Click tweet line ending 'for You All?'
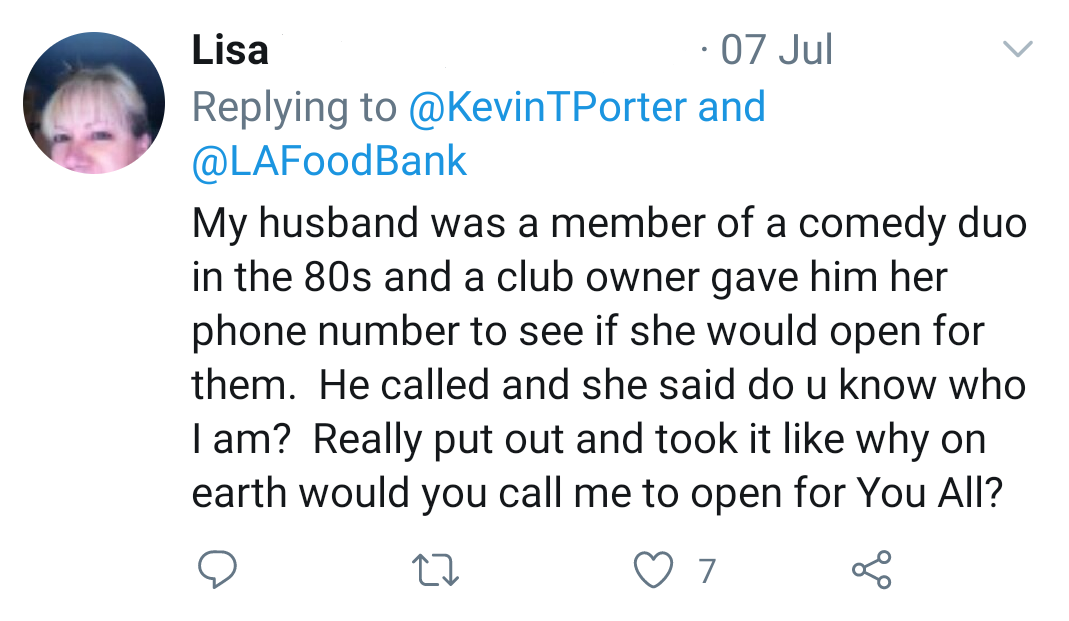Image resolution: width=1069 pixels, height=621 pixels. point(597,493)
